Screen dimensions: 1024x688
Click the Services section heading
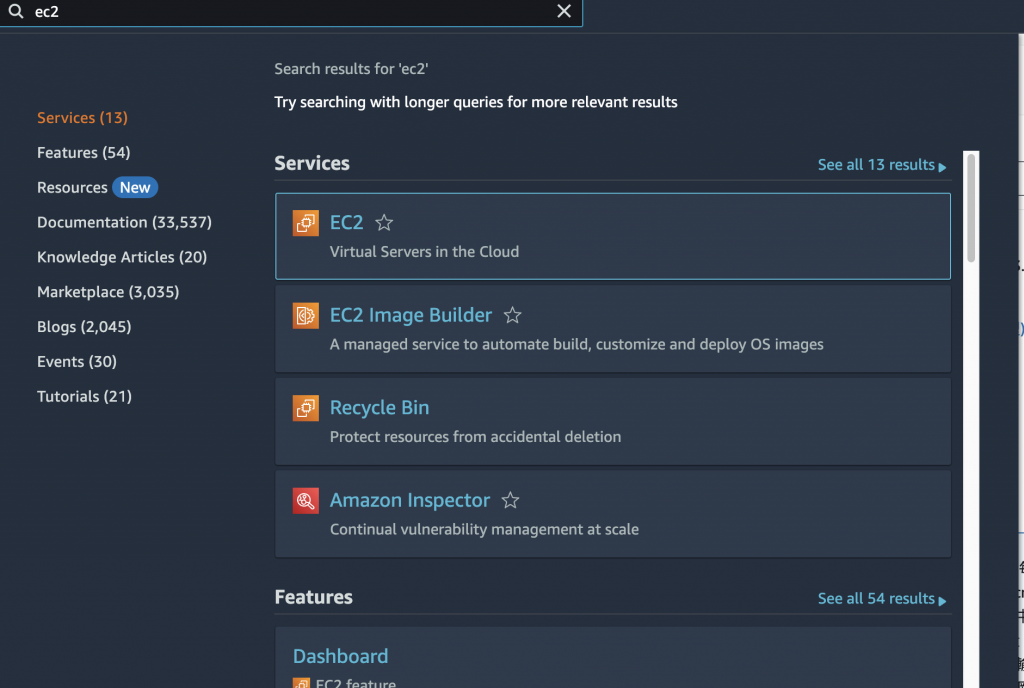[x=312, y=163]
